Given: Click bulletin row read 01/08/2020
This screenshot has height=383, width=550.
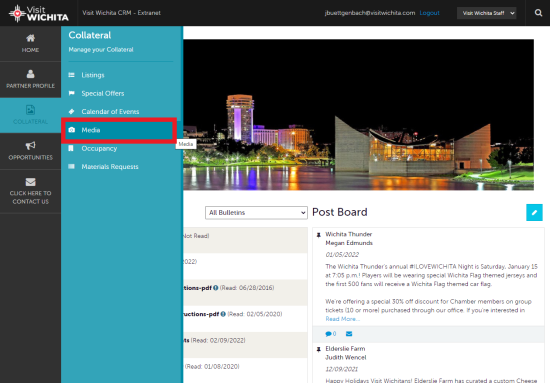Looking at the screenshot, I should click(245, 367).
